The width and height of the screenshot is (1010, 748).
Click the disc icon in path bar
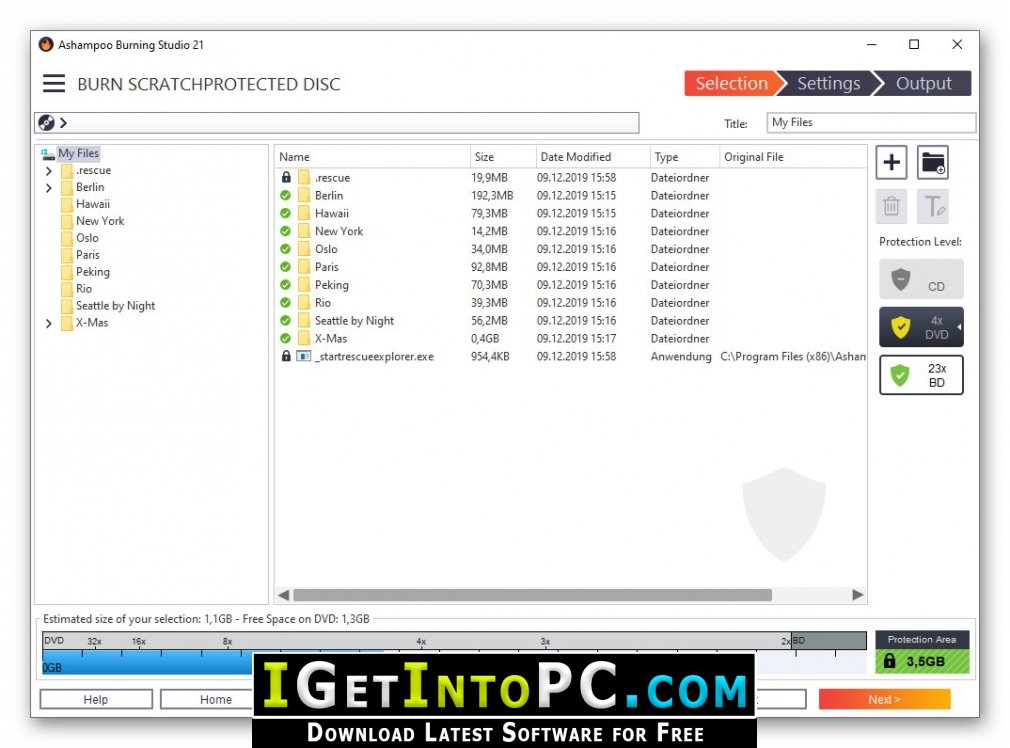pyautogui.click(x=46, y=122)
